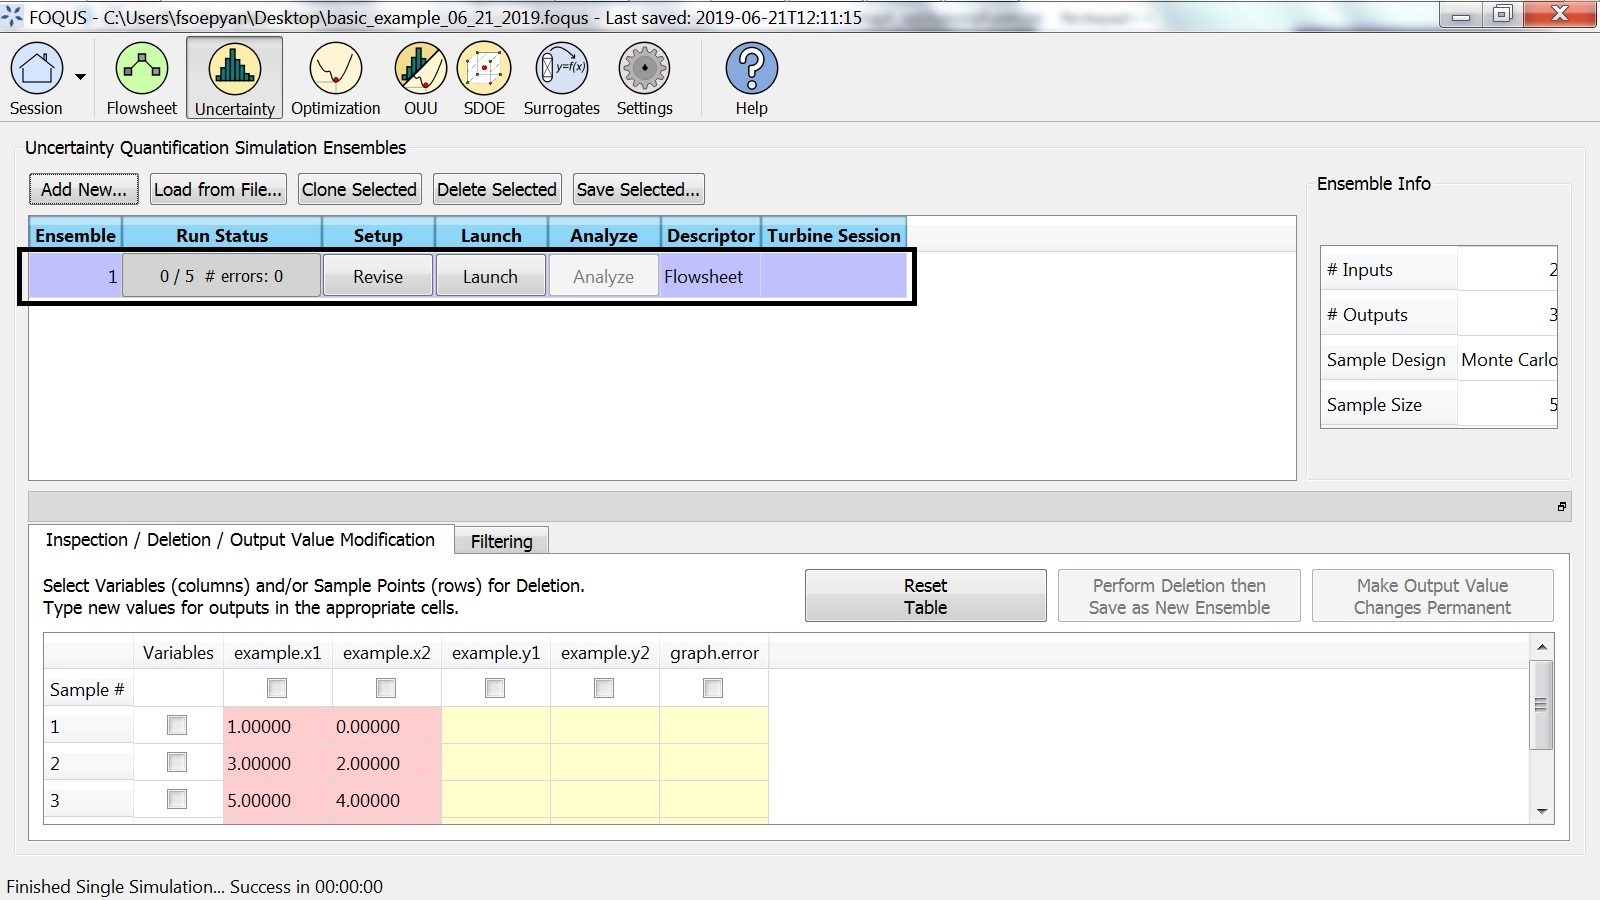This screenshot has width=1600, height=900.
Task: Check the graph.error column checkbox
Action: [x=711, y=688]
